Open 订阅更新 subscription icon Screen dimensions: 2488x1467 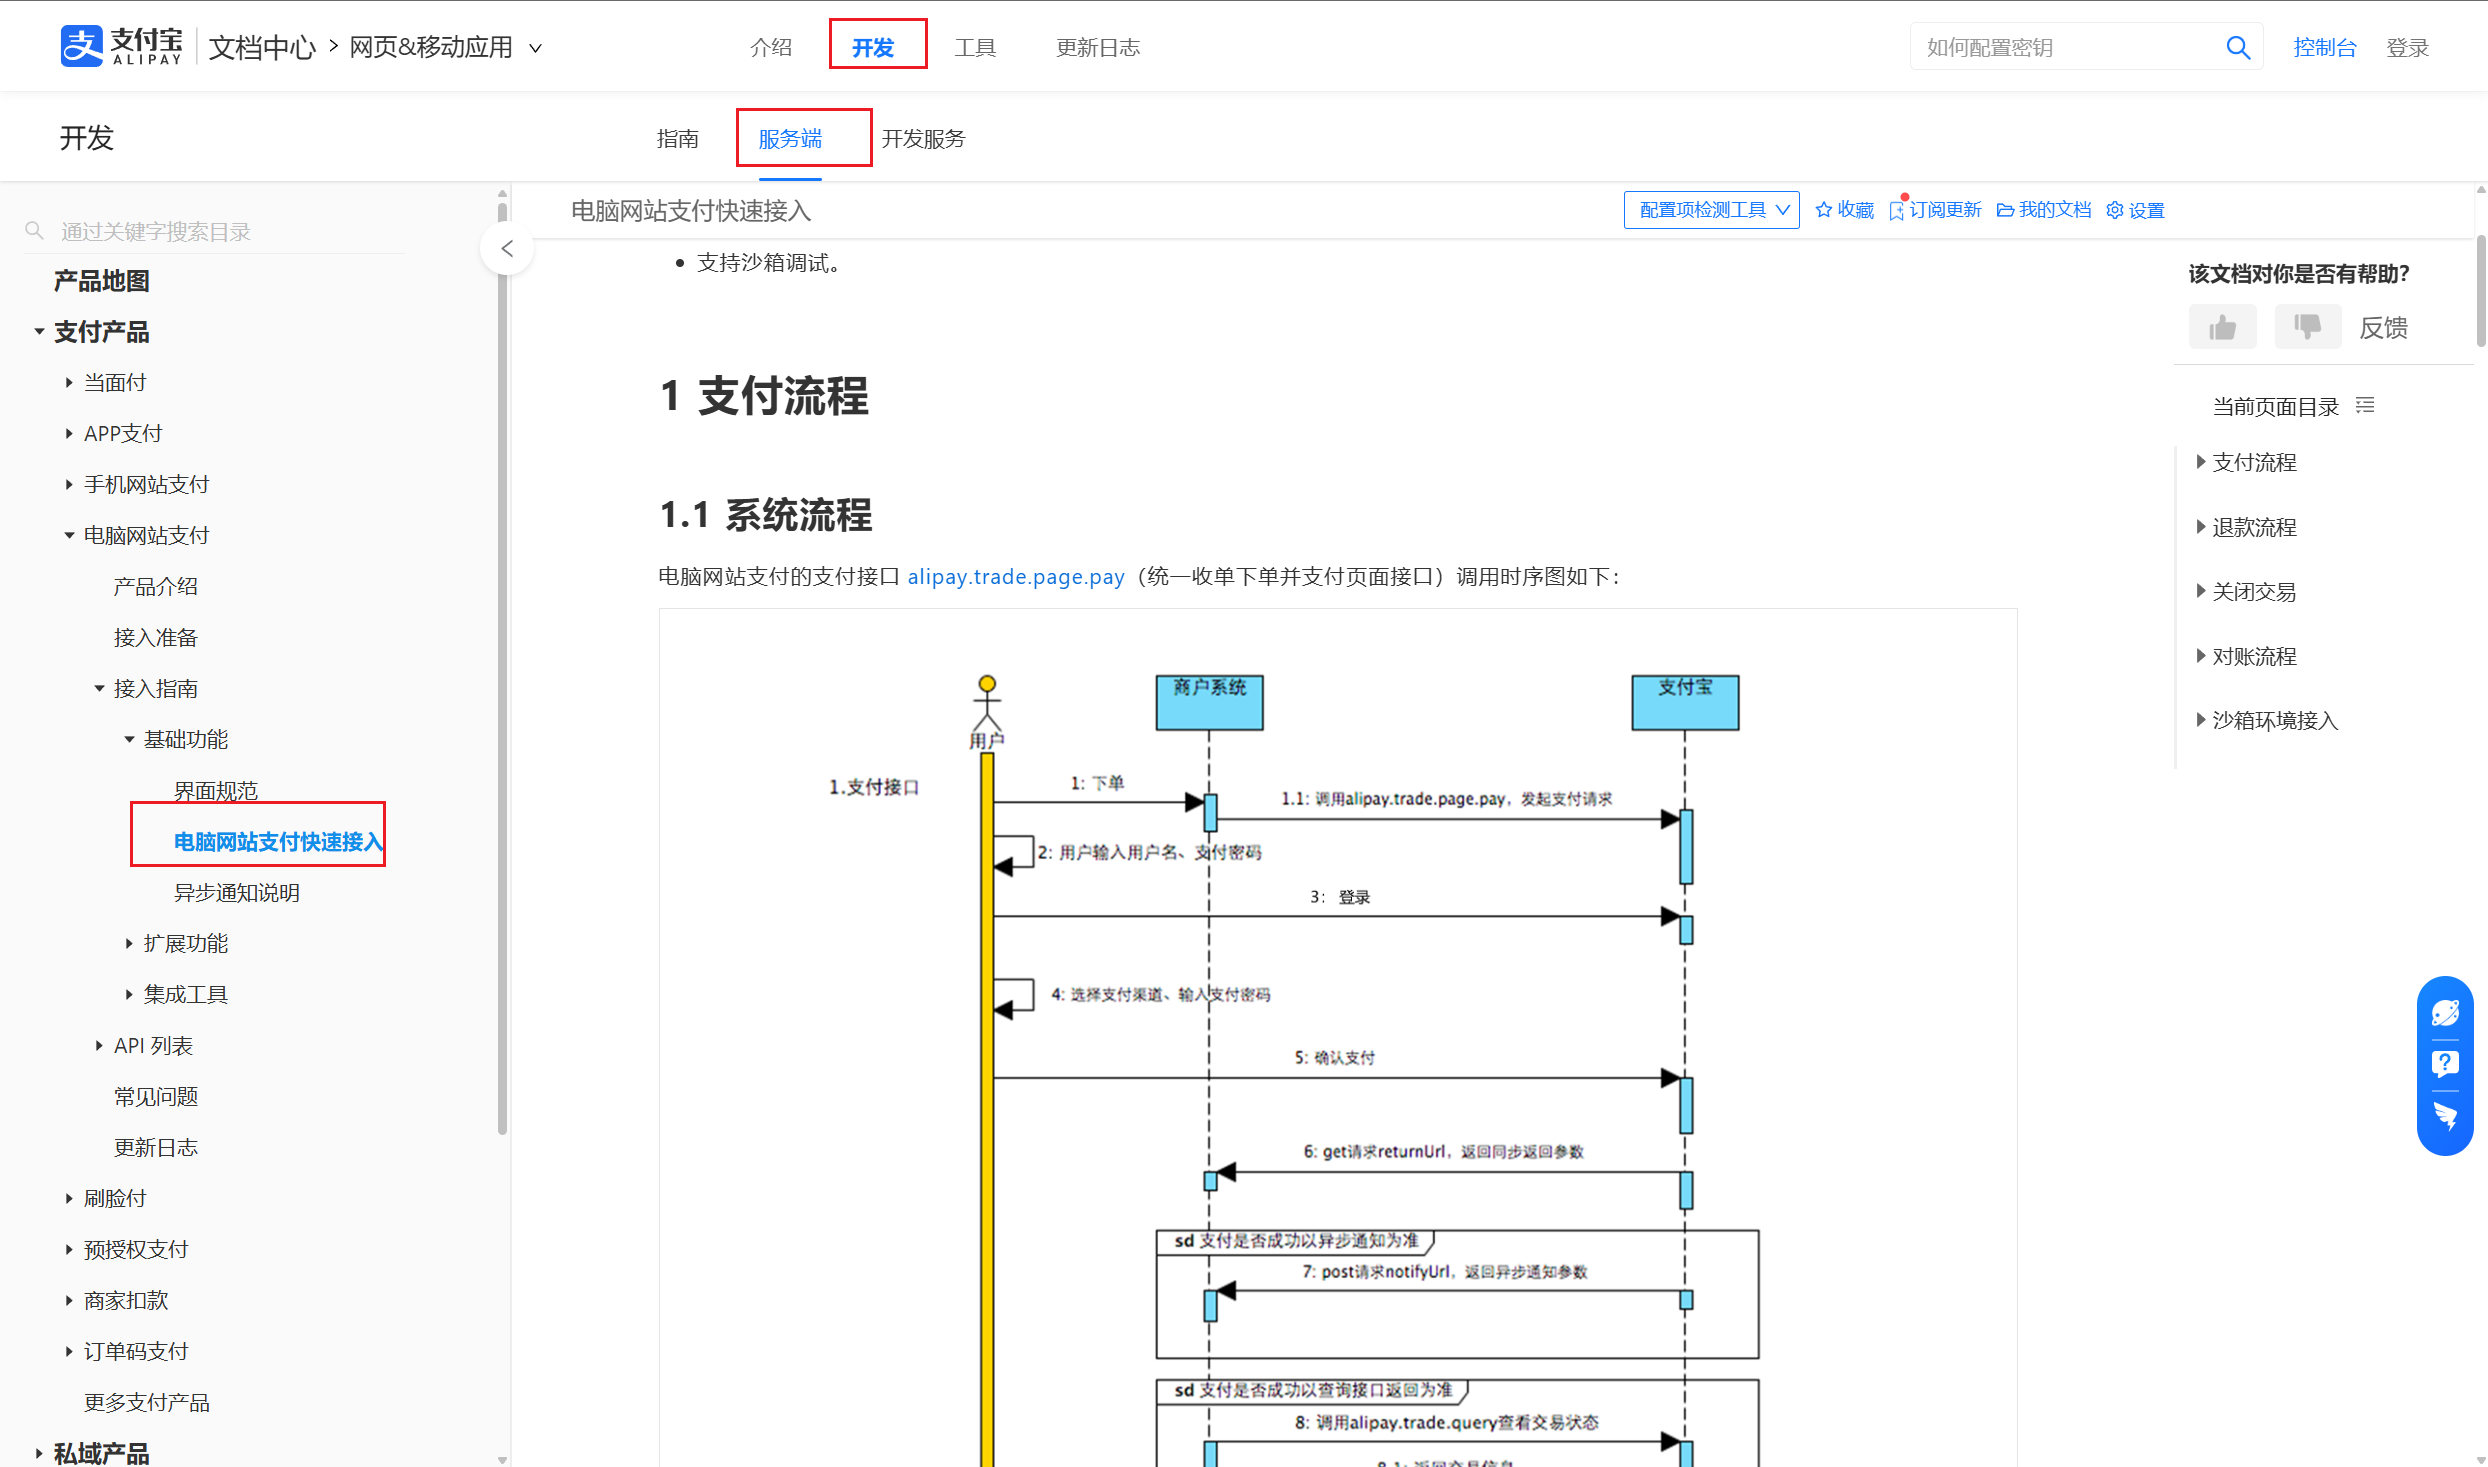pyautogui.click(x=1897, y=209)
